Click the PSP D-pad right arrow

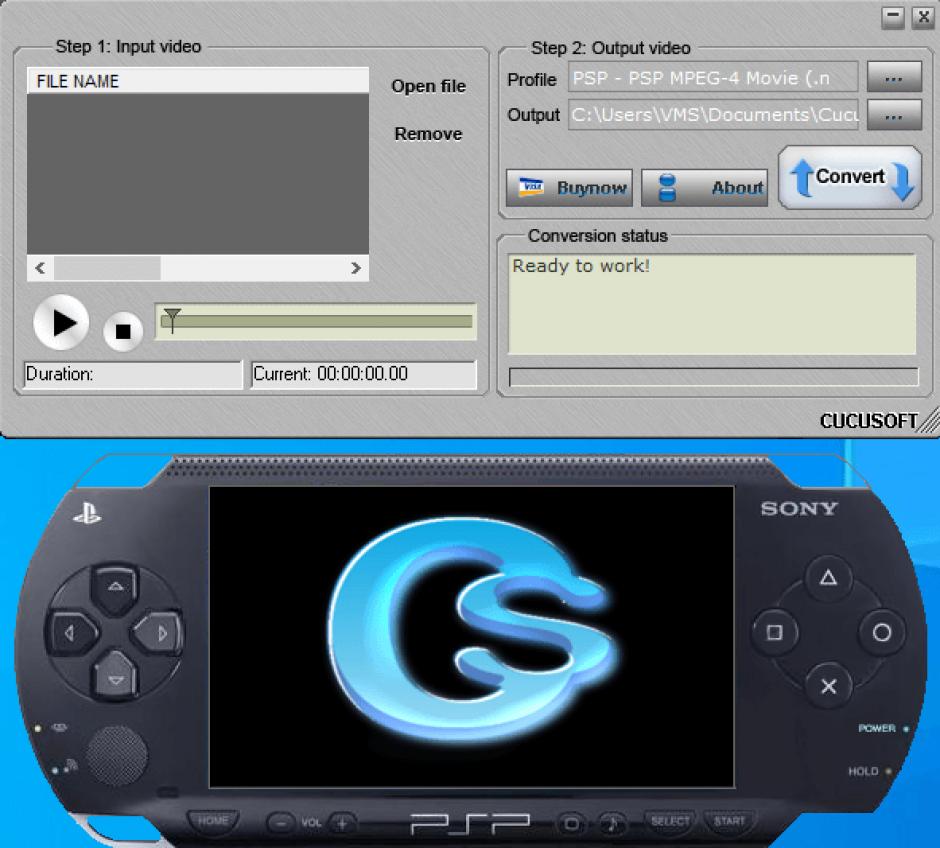coord(159,633)
